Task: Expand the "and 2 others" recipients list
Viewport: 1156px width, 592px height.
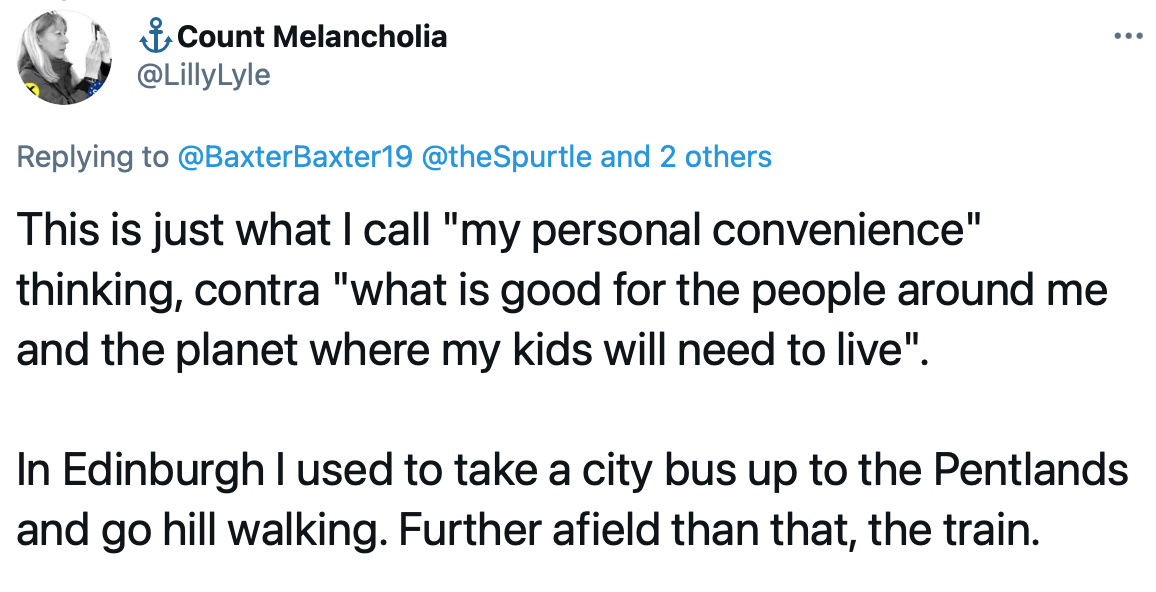Action: (686, 156)
